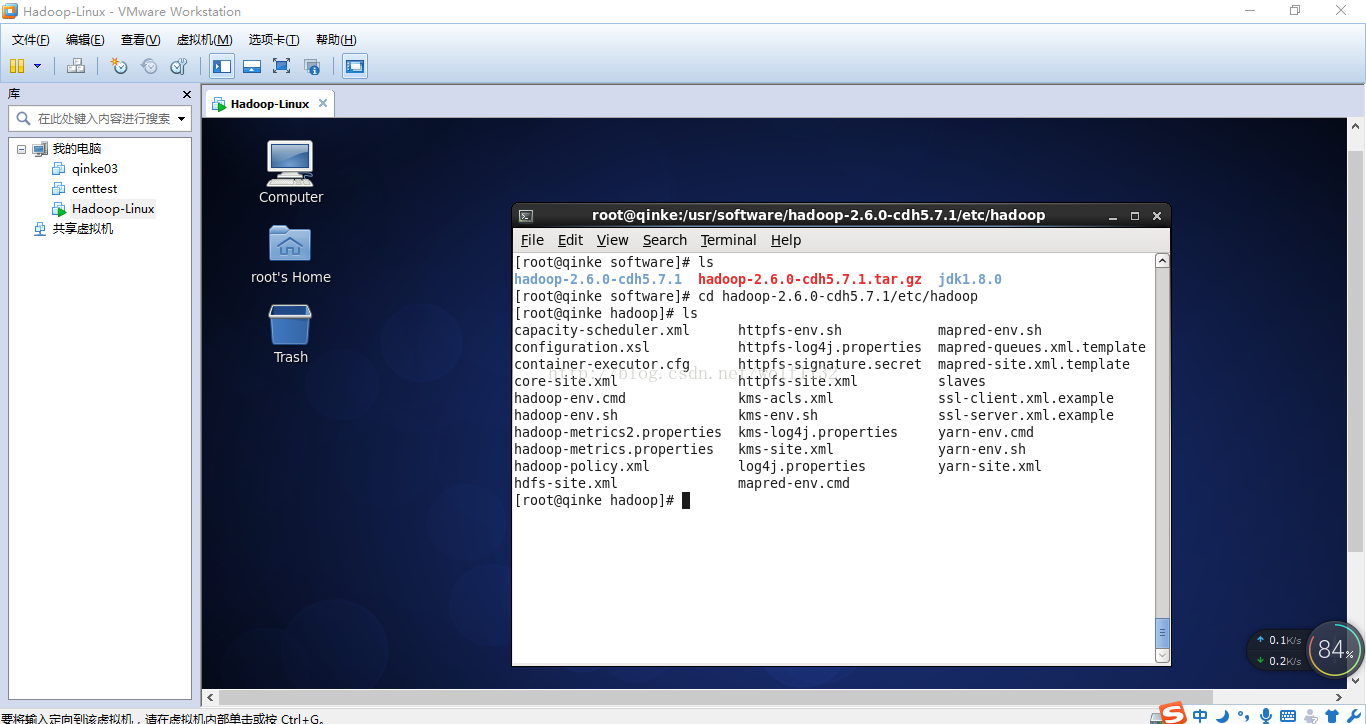1366x724 pixels.
Task: Collapse the 我的电脑 tree node
Action: [21, 149]
